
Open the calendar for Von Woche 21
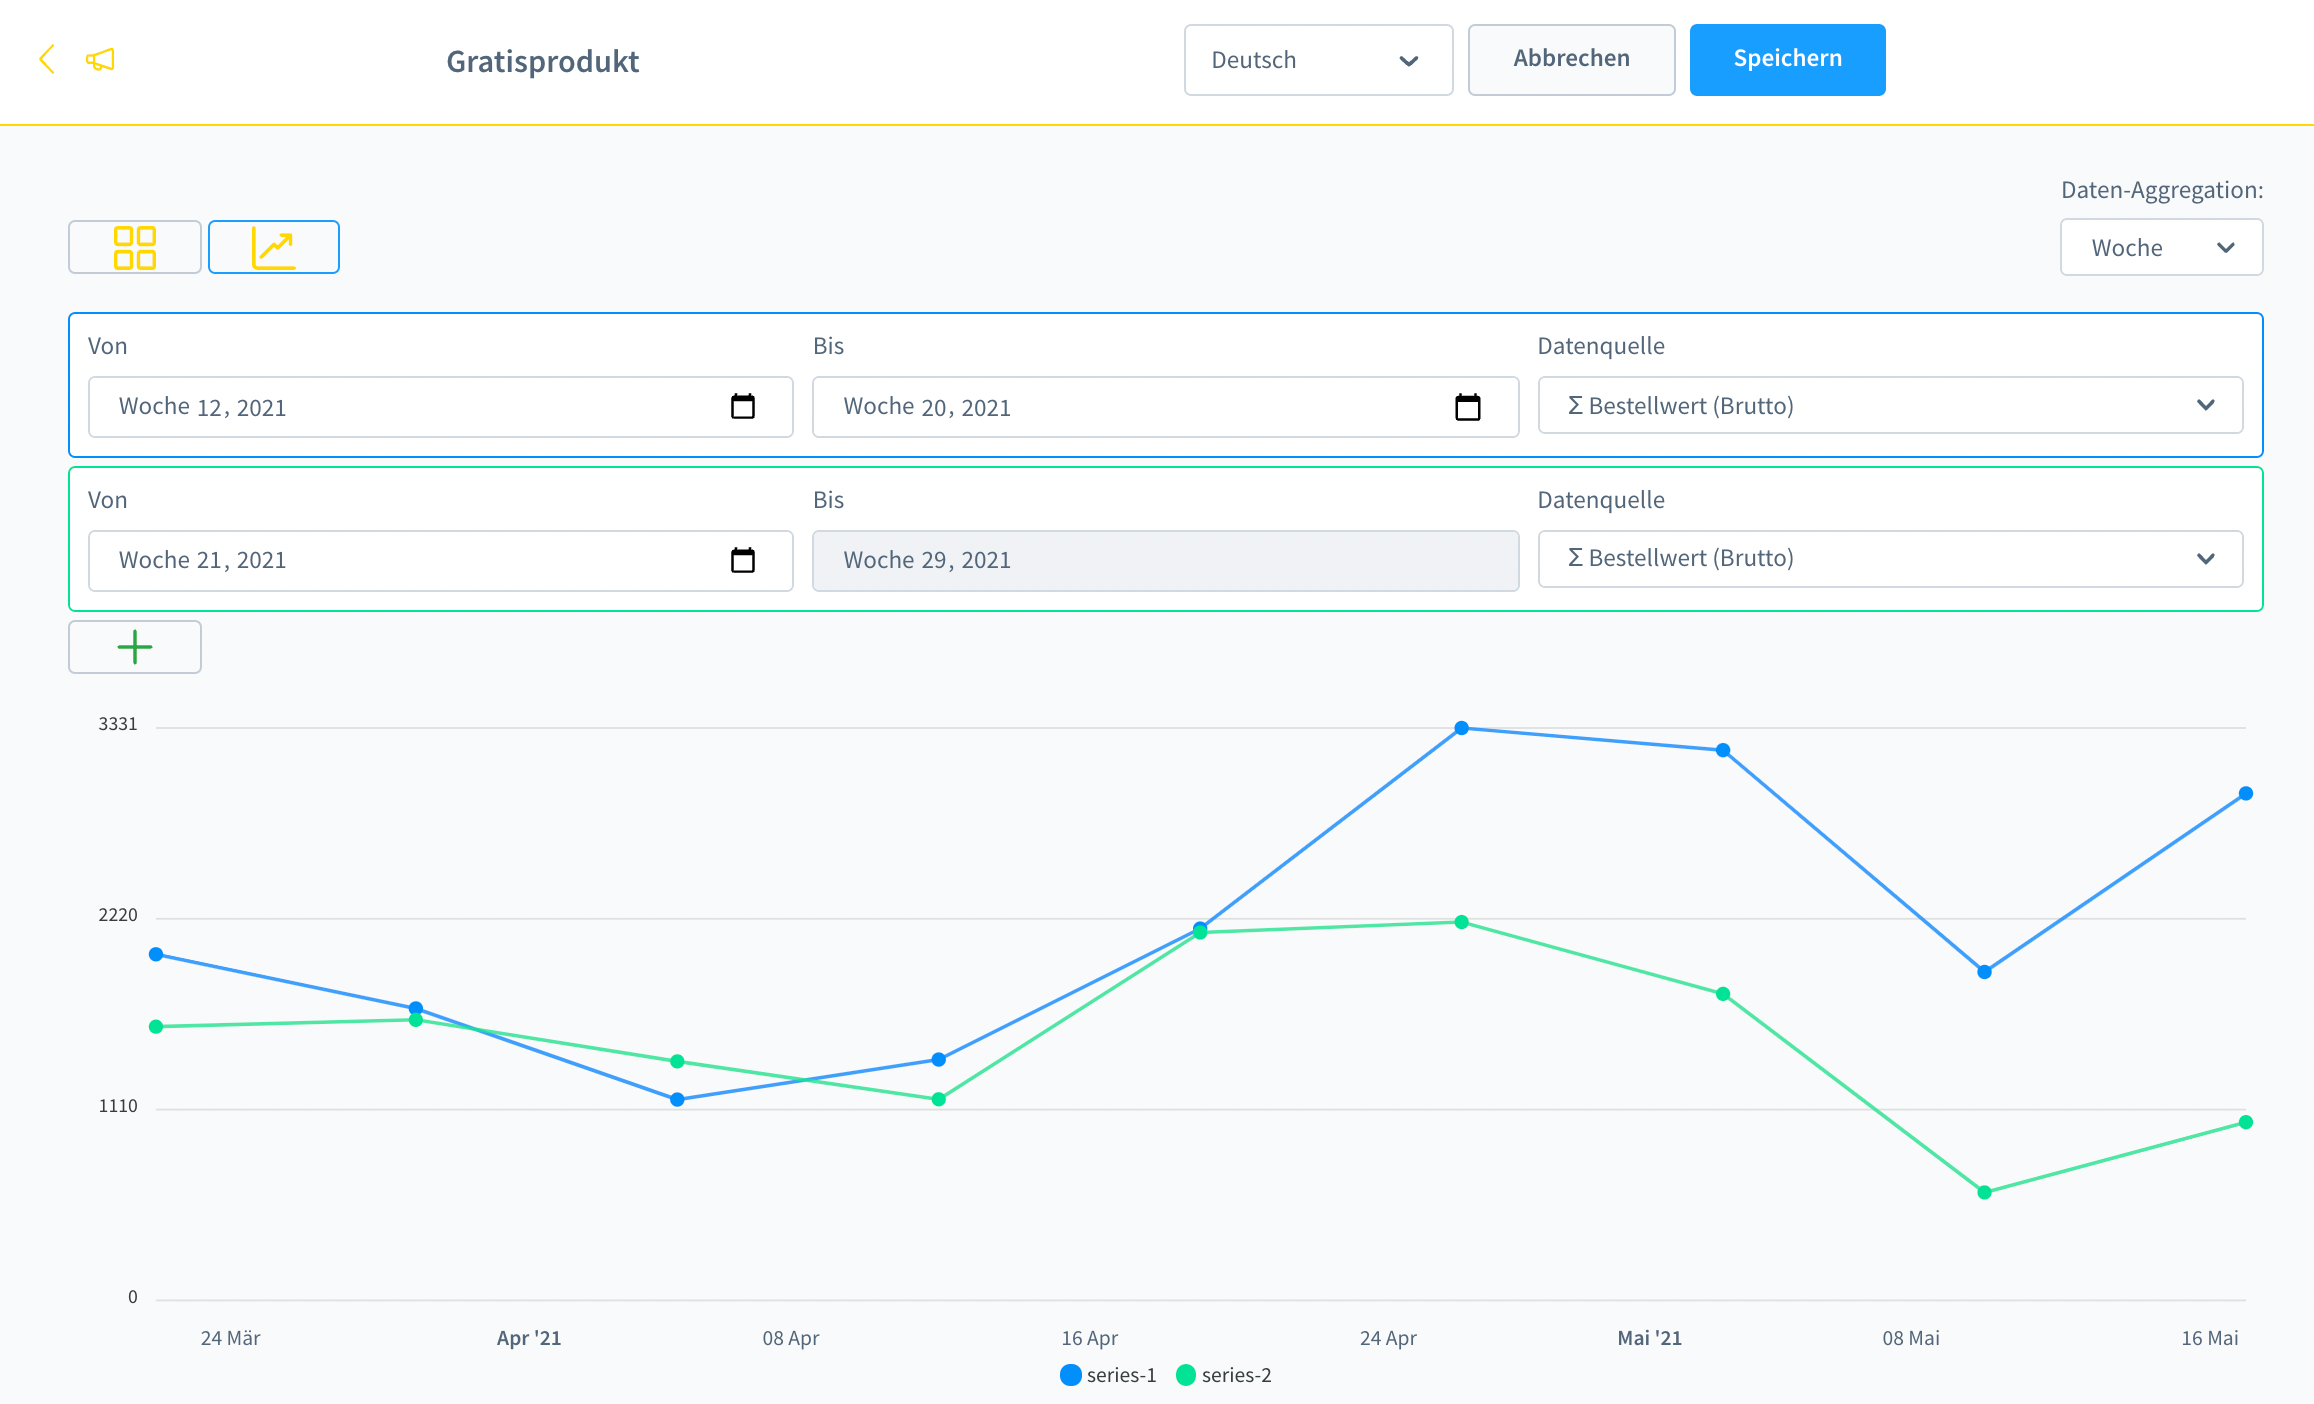(743, 560)
